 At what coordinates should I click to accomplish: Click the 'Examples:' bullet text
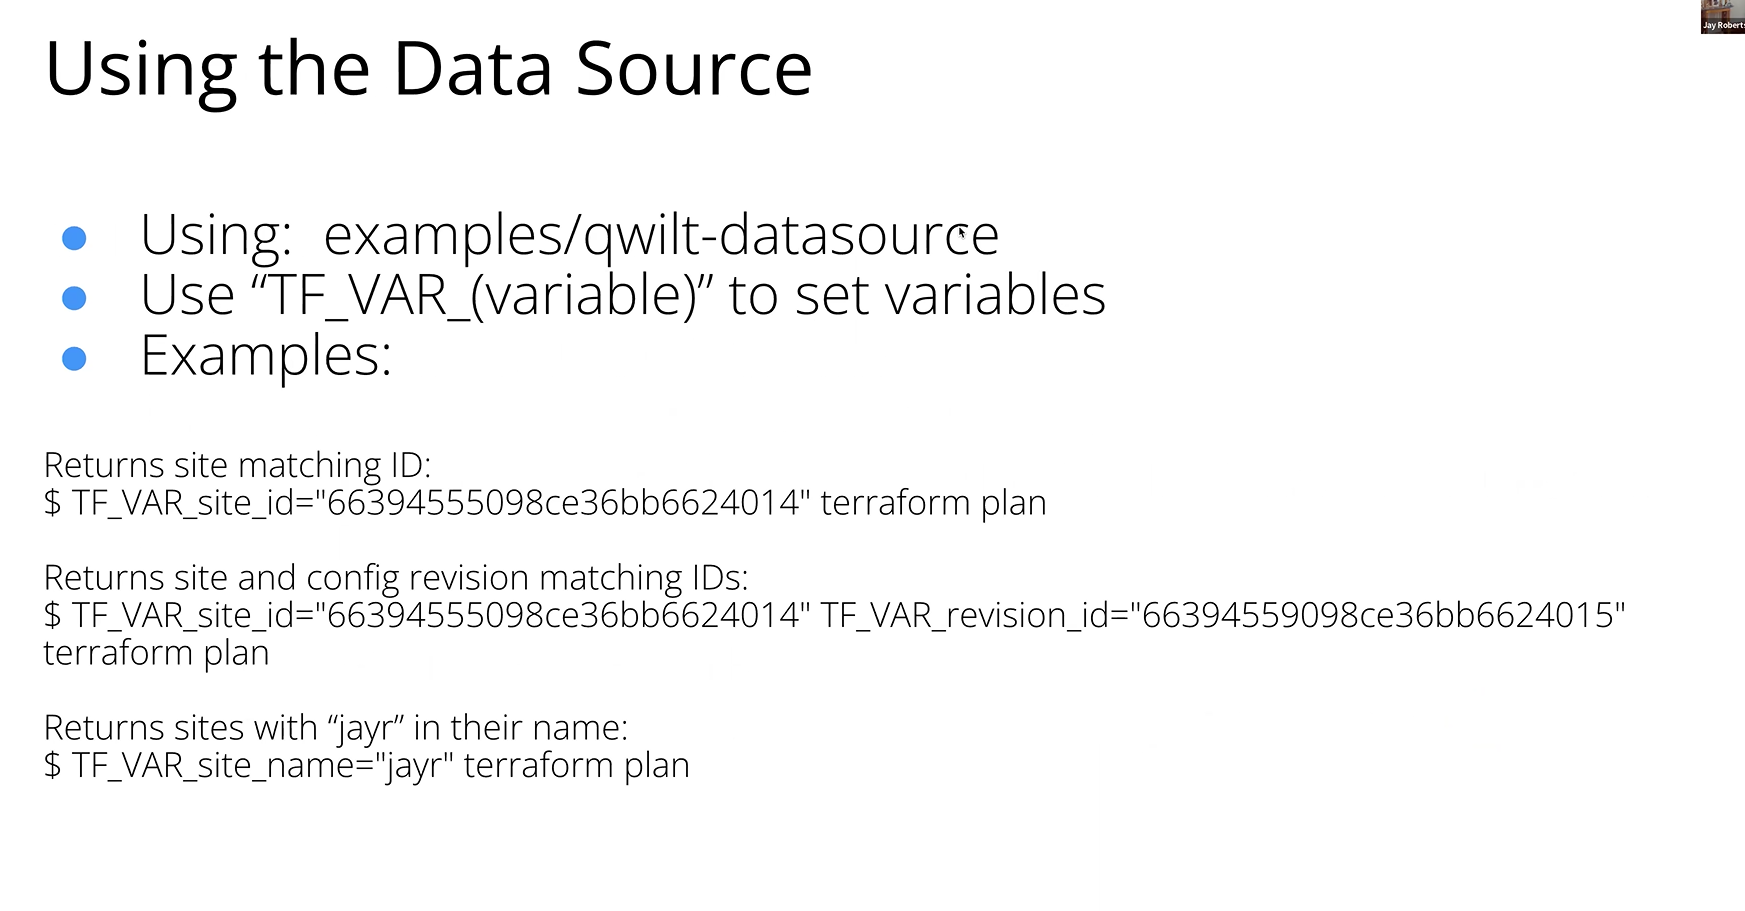266,356
